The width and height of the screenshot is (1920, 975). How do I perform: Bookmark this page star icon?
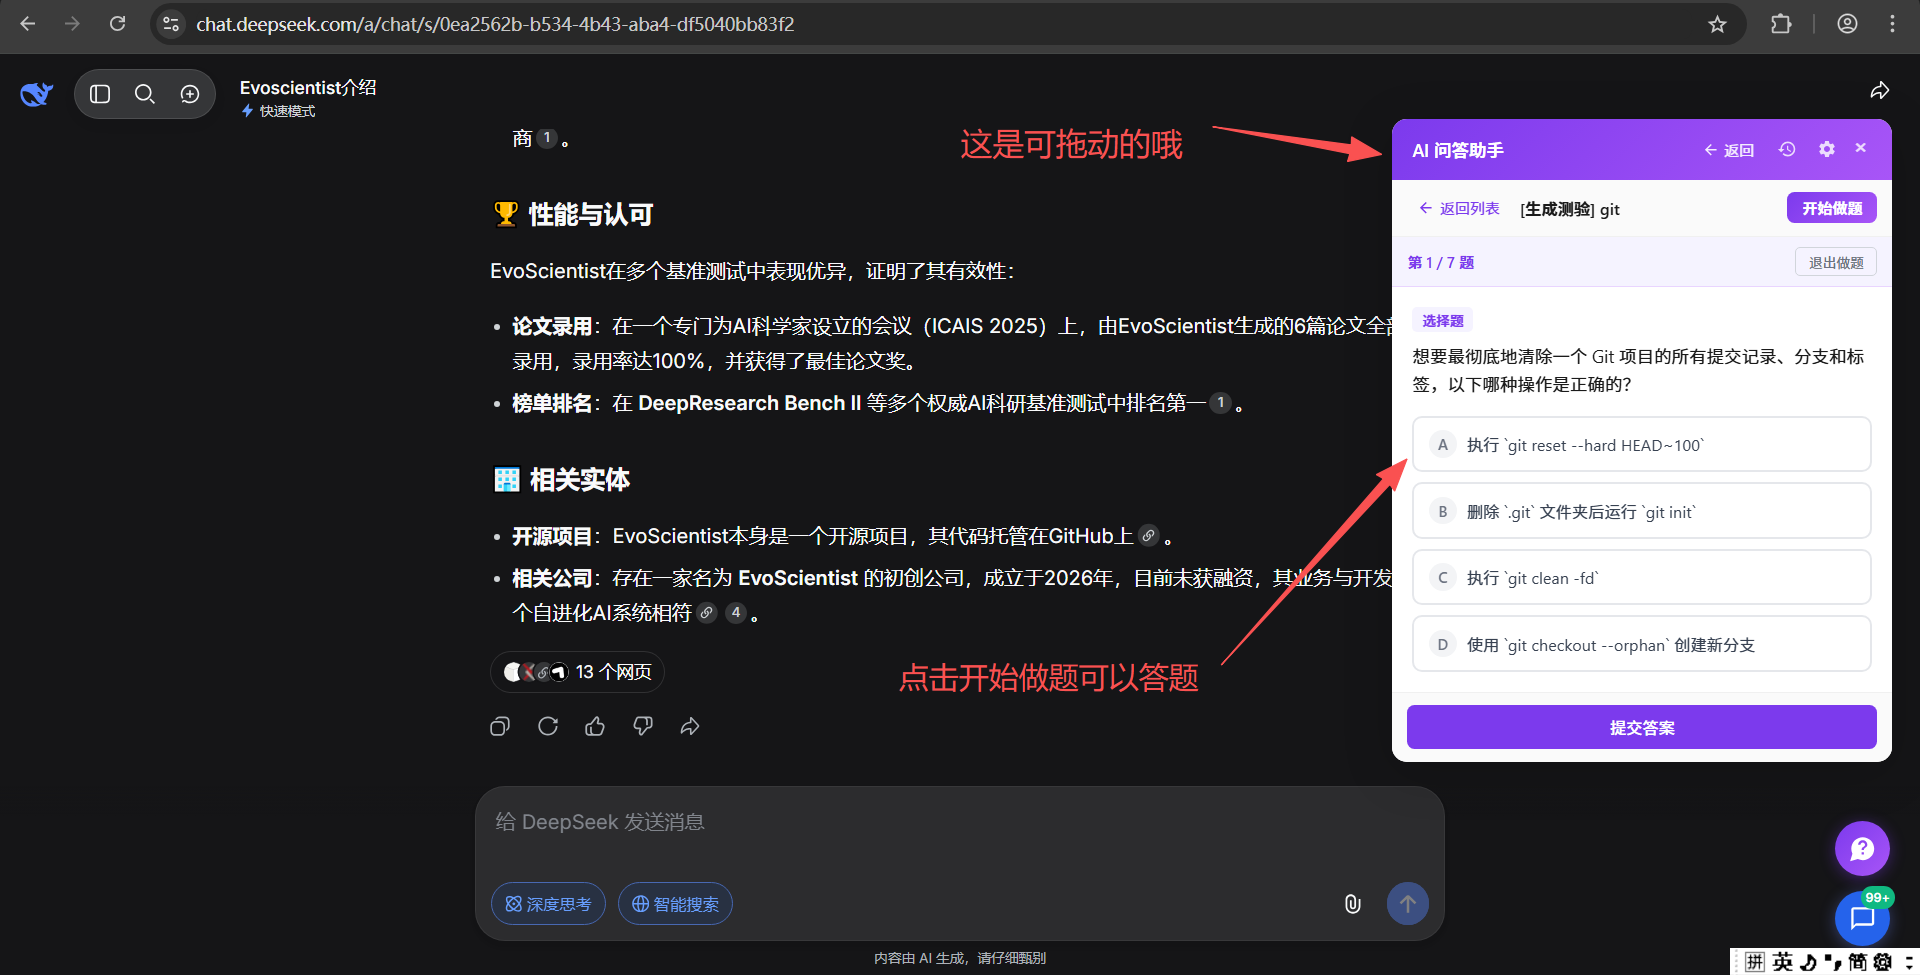click(x=1717, y=24)
